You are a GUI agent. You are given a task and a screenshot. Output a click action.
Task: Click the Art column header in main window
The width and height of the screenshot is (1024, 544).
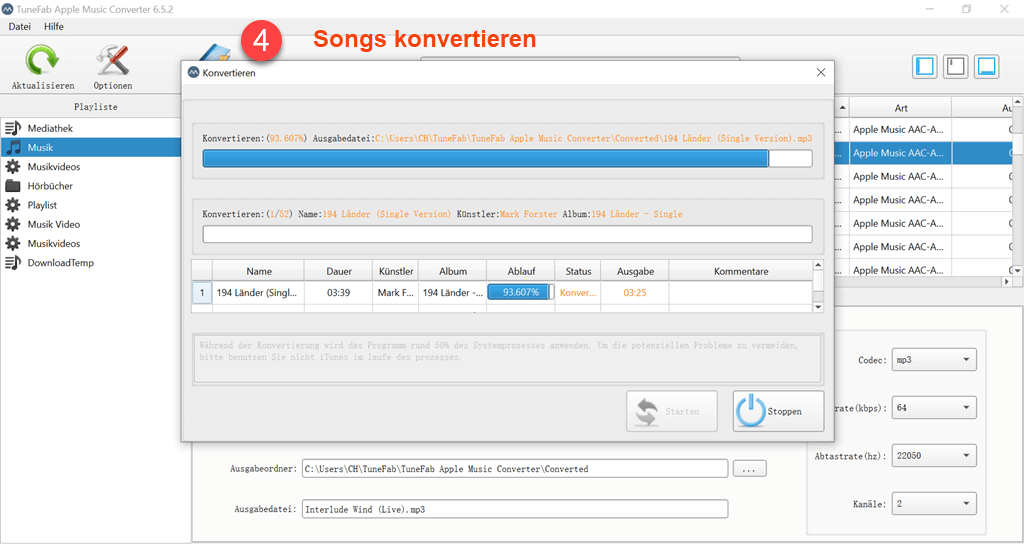901,108
